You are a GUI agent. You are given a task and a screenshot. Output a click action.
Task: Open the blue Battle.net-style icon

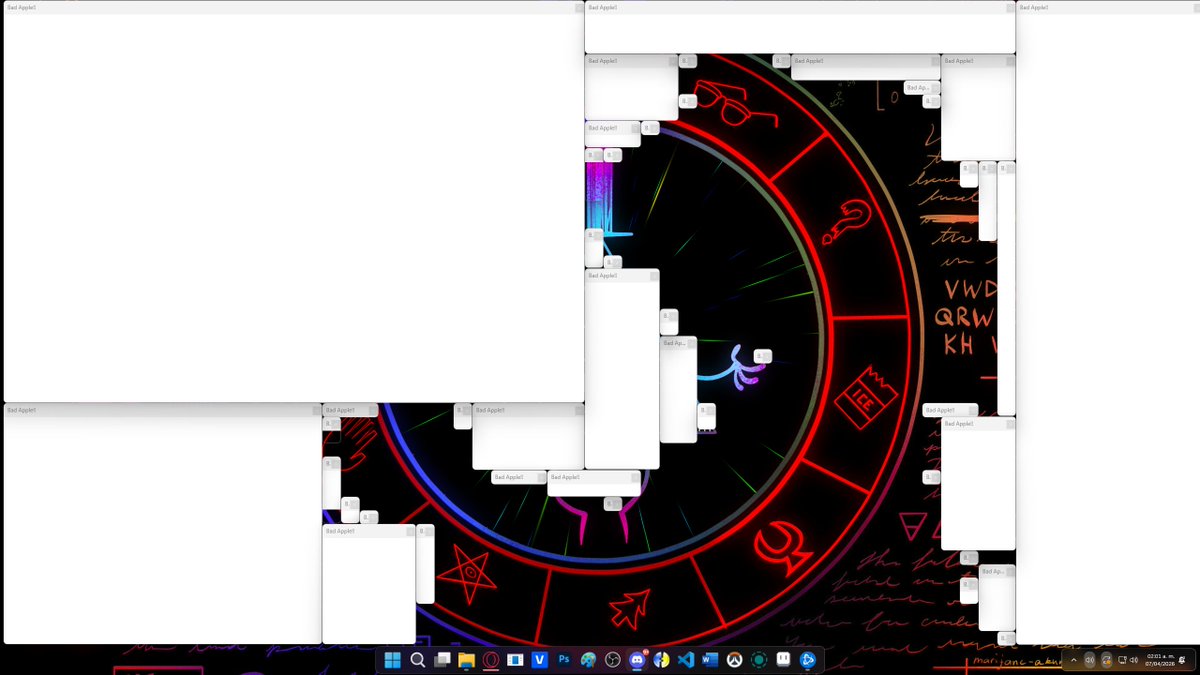807,660
